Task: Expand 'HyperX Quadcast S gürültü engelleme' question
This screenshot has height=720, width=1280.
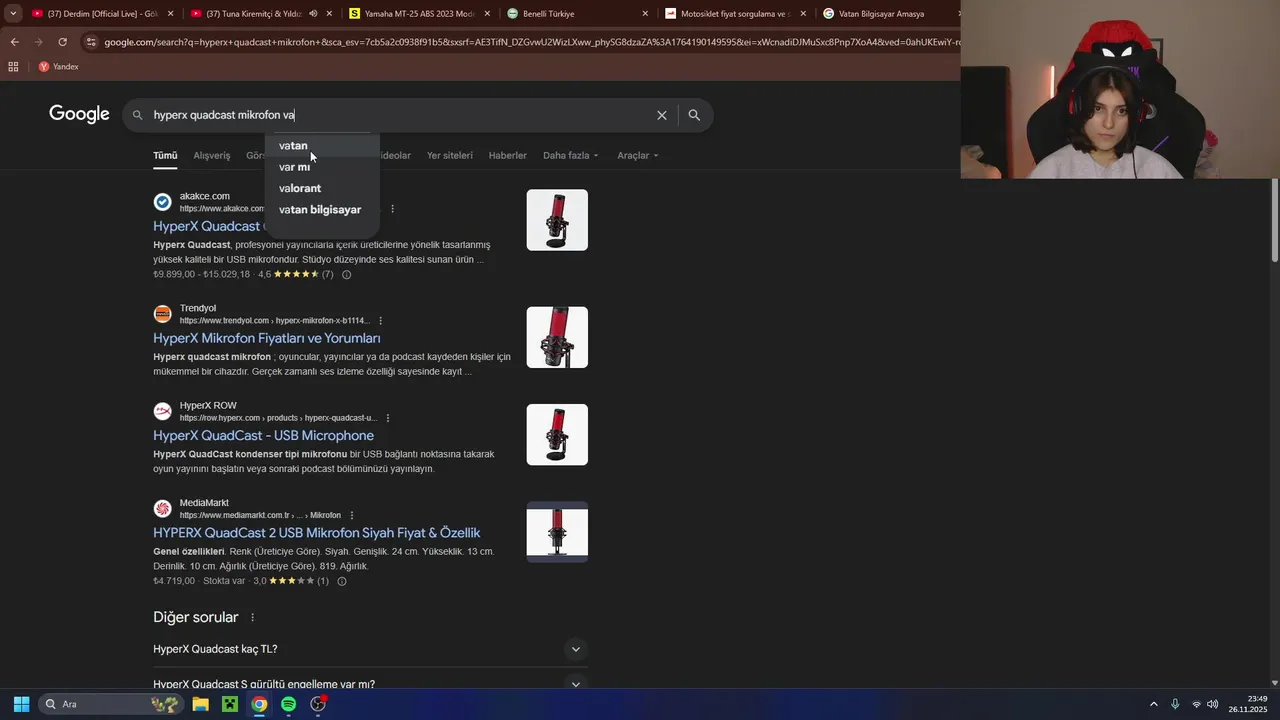Action: [x=370, y=684]
